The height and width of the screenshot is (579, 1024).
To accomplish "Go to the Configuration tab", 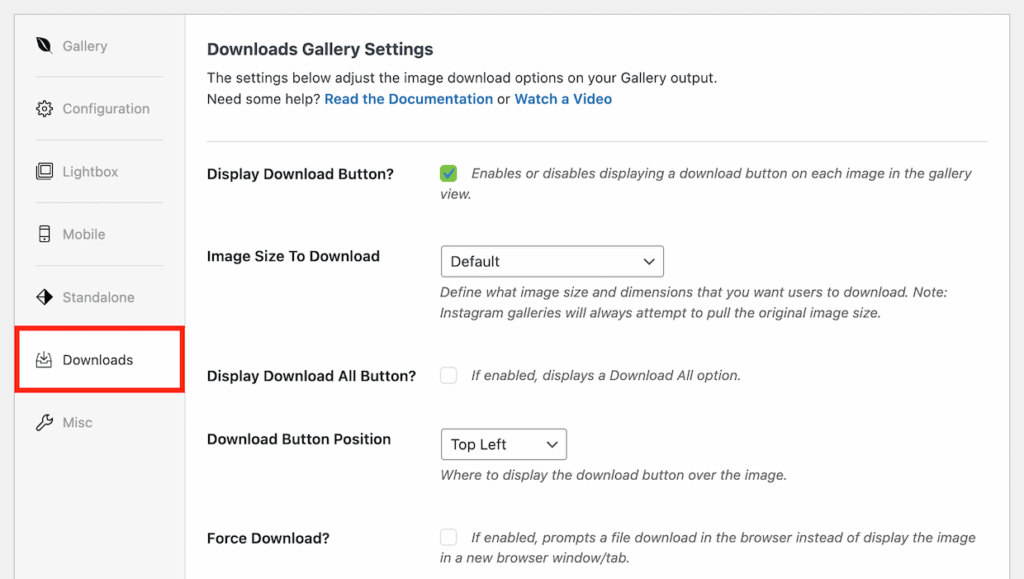I will click(106, 108).
